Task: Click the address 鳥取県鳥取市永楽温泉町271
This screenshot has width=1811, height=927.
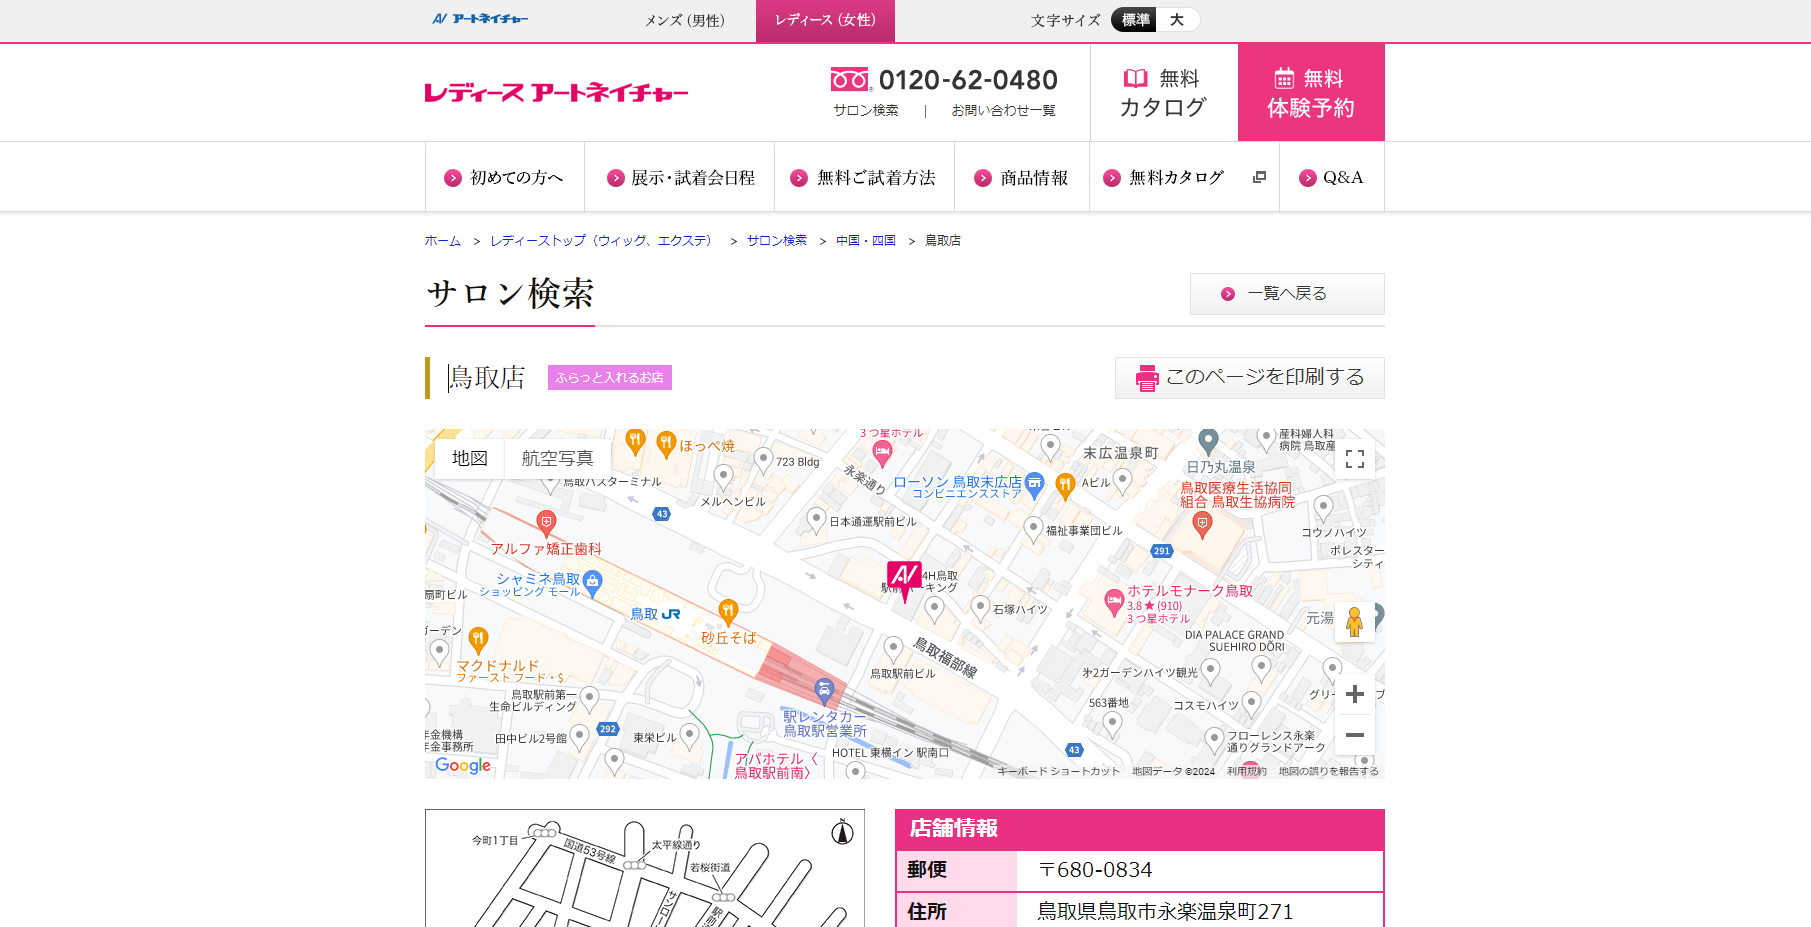Action: click(x=1165, y=912)
